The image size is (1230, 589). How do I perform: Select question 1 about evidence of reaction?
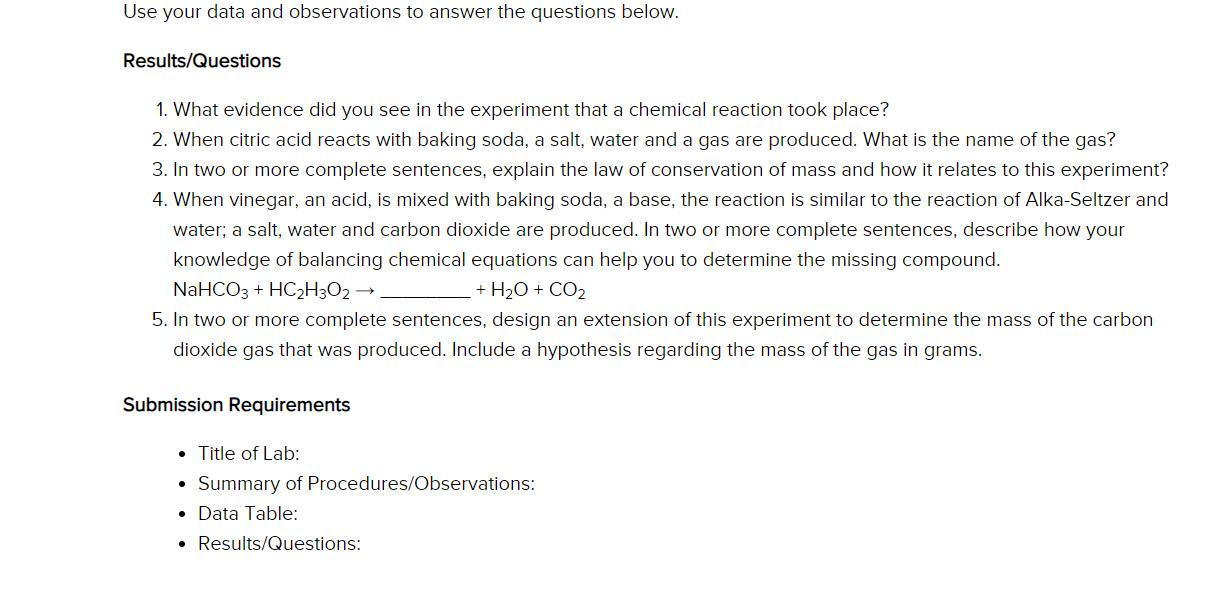pyautogui.click(x=530, y=110)
